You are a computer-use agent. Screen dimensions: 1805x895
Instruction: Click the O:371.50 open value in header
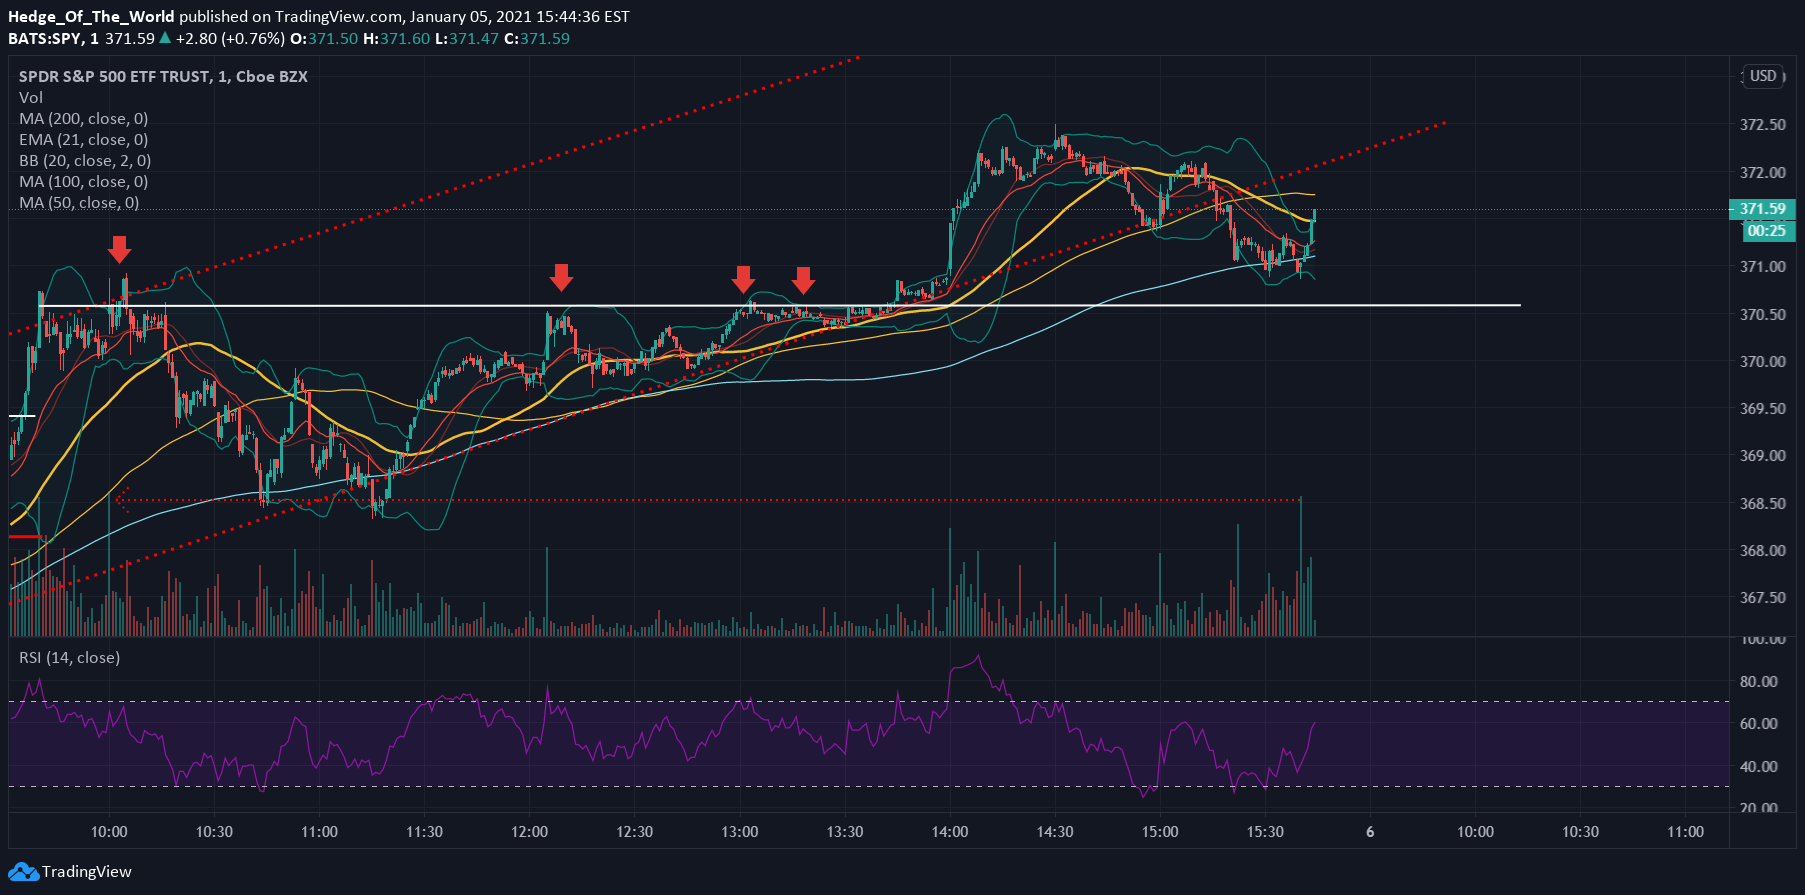[x=324, y=39]
